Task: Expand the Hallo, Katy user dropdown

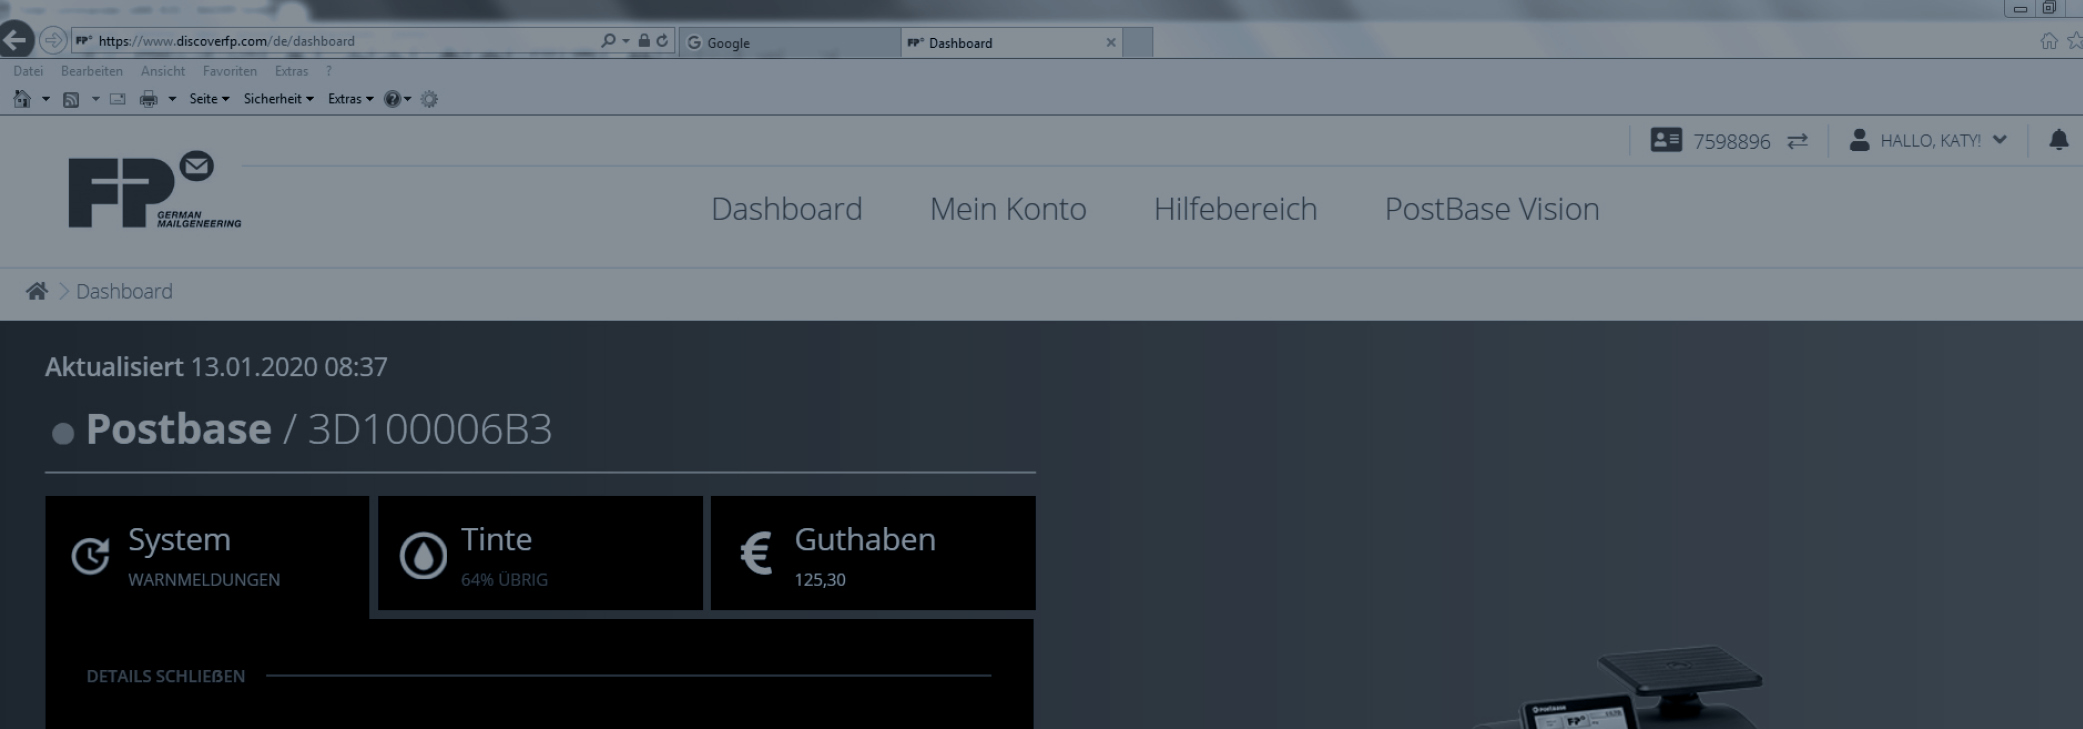Action: coord(1929,141)
